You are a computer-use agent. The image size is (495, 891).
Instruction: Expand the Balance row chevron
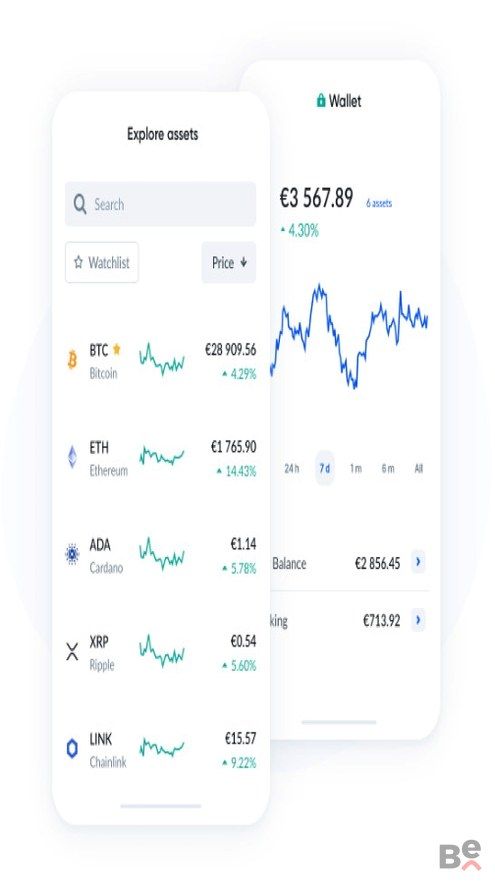tap(418, 562)
